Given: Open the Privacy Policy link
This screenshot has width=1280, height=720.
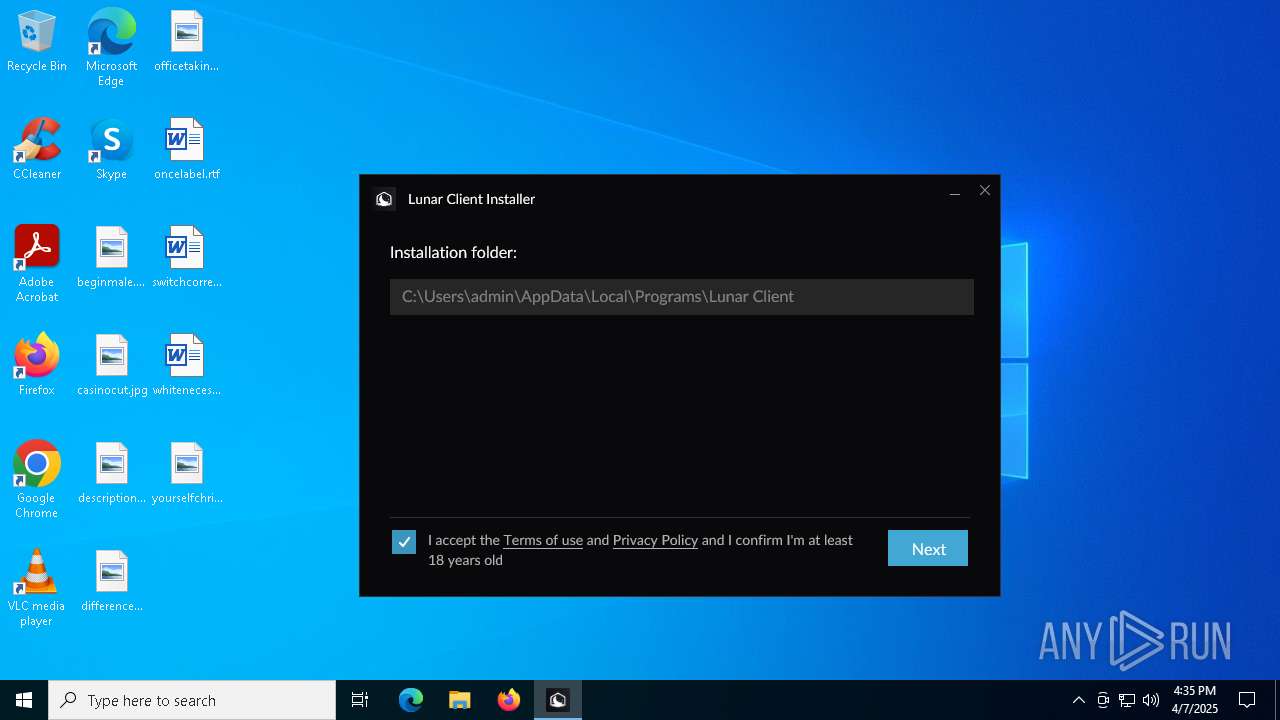Looking at the screenshot, I should (x=655, y=540).
